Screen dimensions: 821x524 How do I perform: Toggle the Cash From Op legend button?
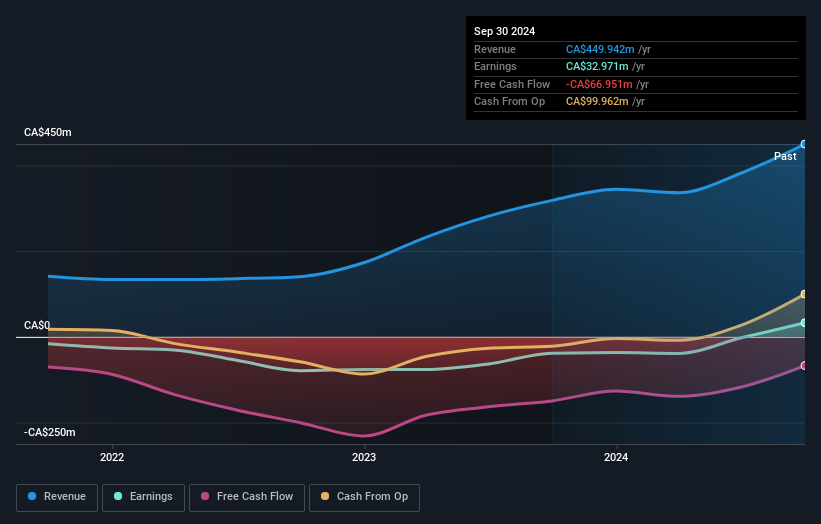tap(364, 497)
